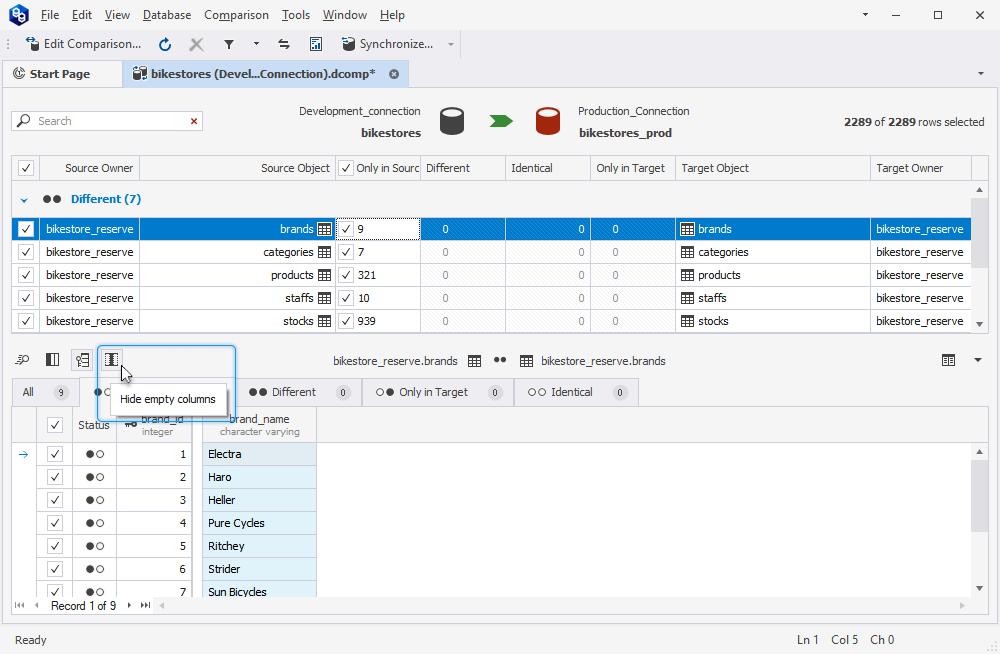Open the Comparison menu

pyautogui.click(x=237, y=15)
